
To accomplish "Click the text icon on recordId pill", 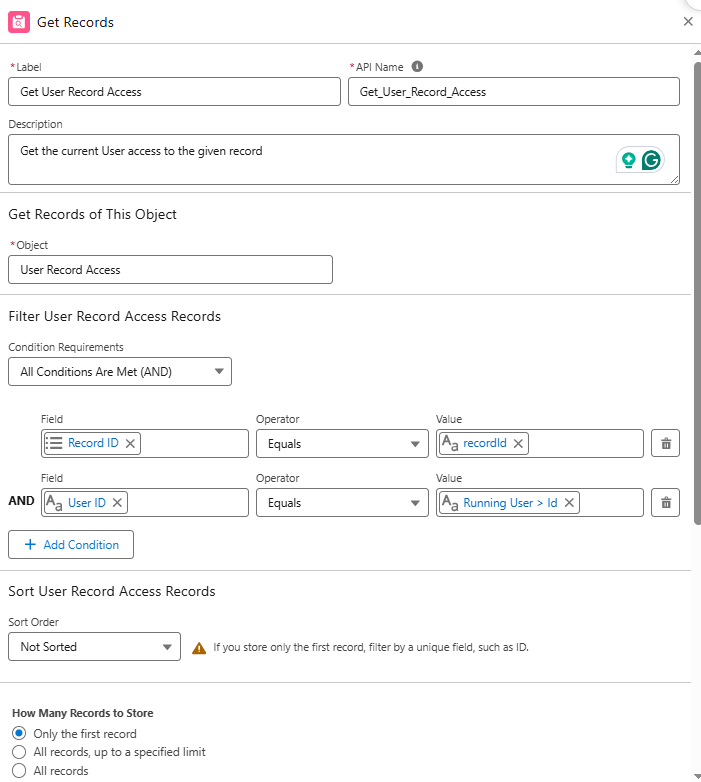I will 450,443.
